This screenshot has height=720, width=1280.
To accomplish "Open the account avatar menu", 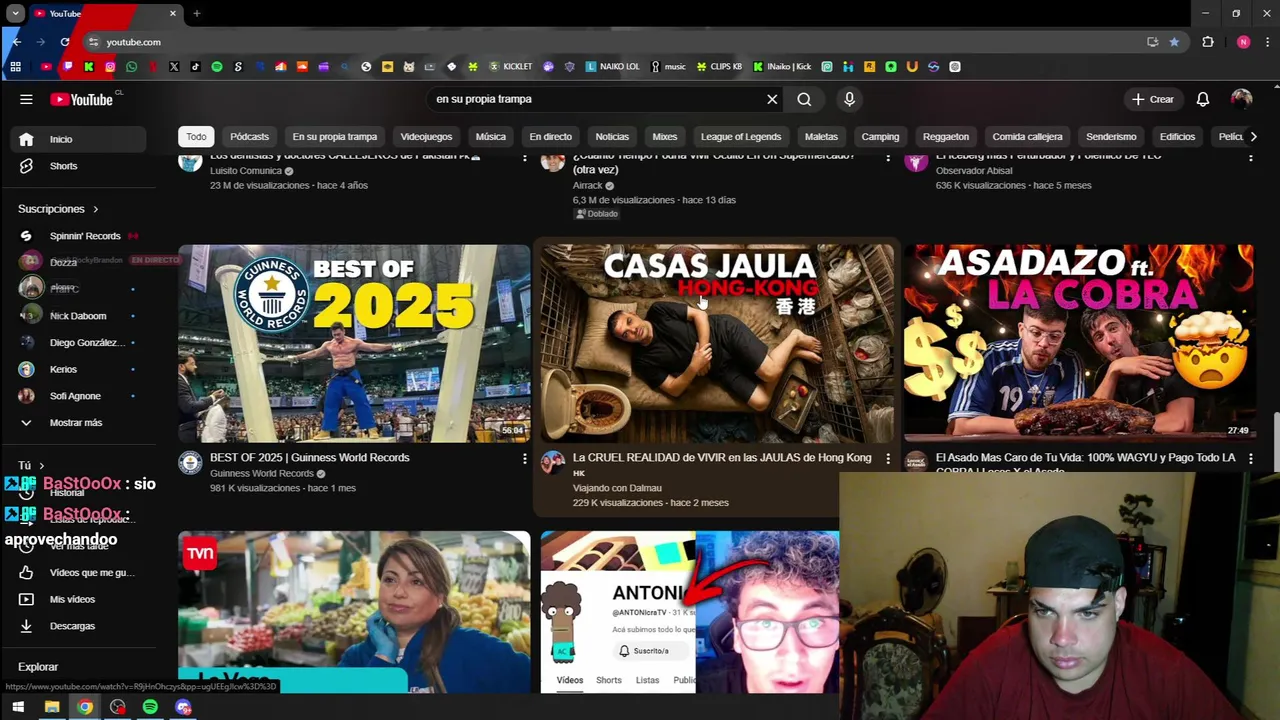I will 1241,99.
